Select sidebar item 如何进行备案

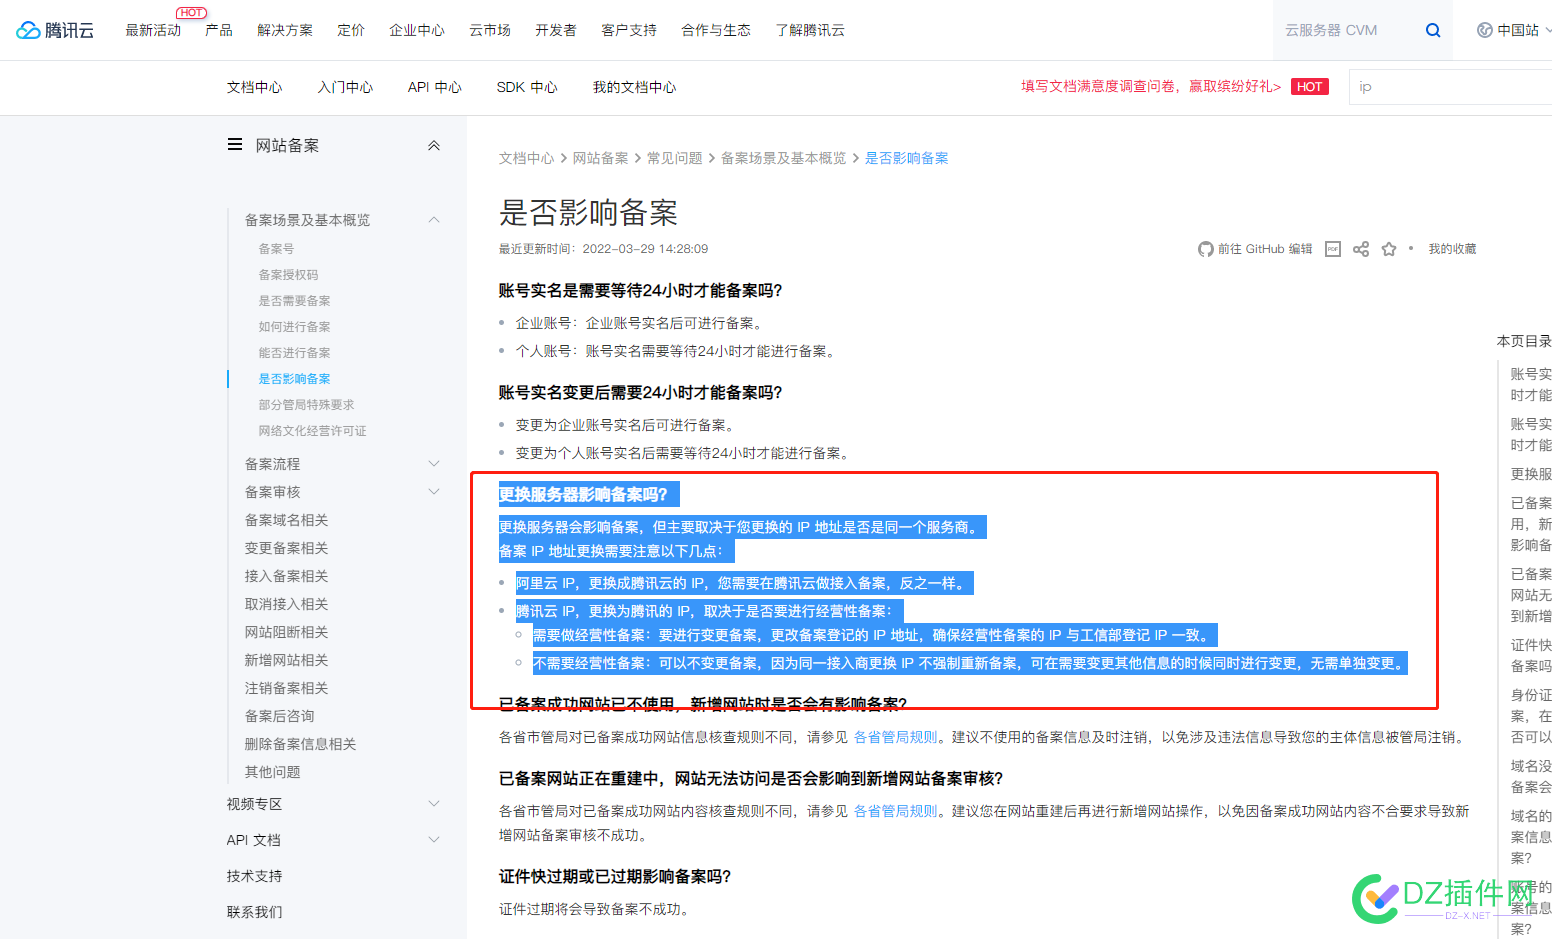(x=295, y=327)
